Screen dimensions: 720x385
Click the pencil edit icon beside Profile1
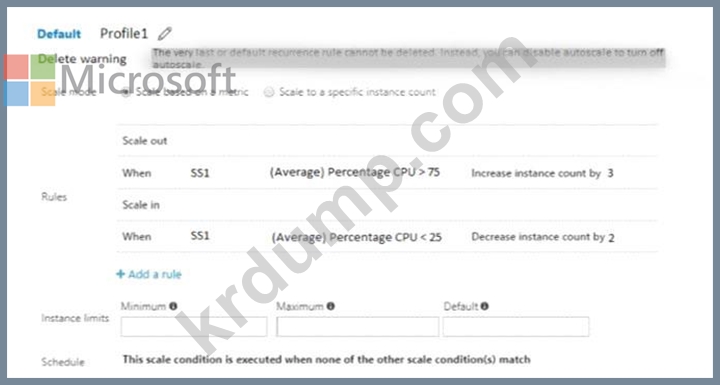click(x=165, y=34)
